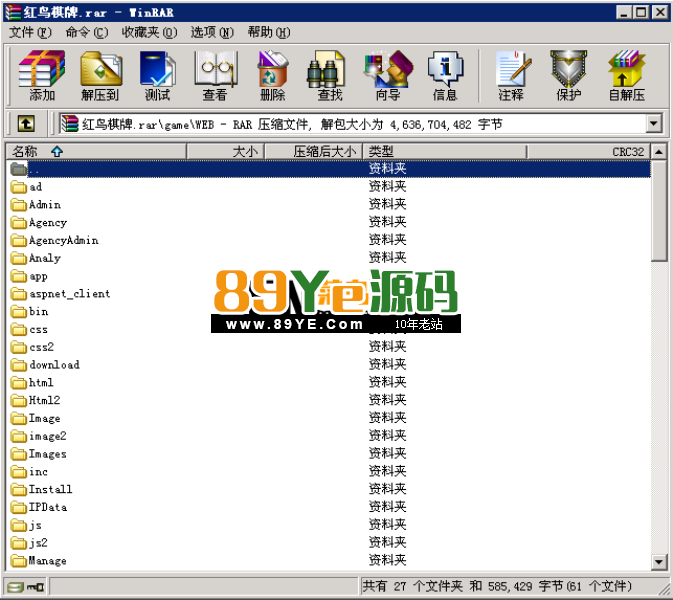The width and height of the screenshot is (673, 600).
Task: Select the download folder name
Action: [54, 365]
